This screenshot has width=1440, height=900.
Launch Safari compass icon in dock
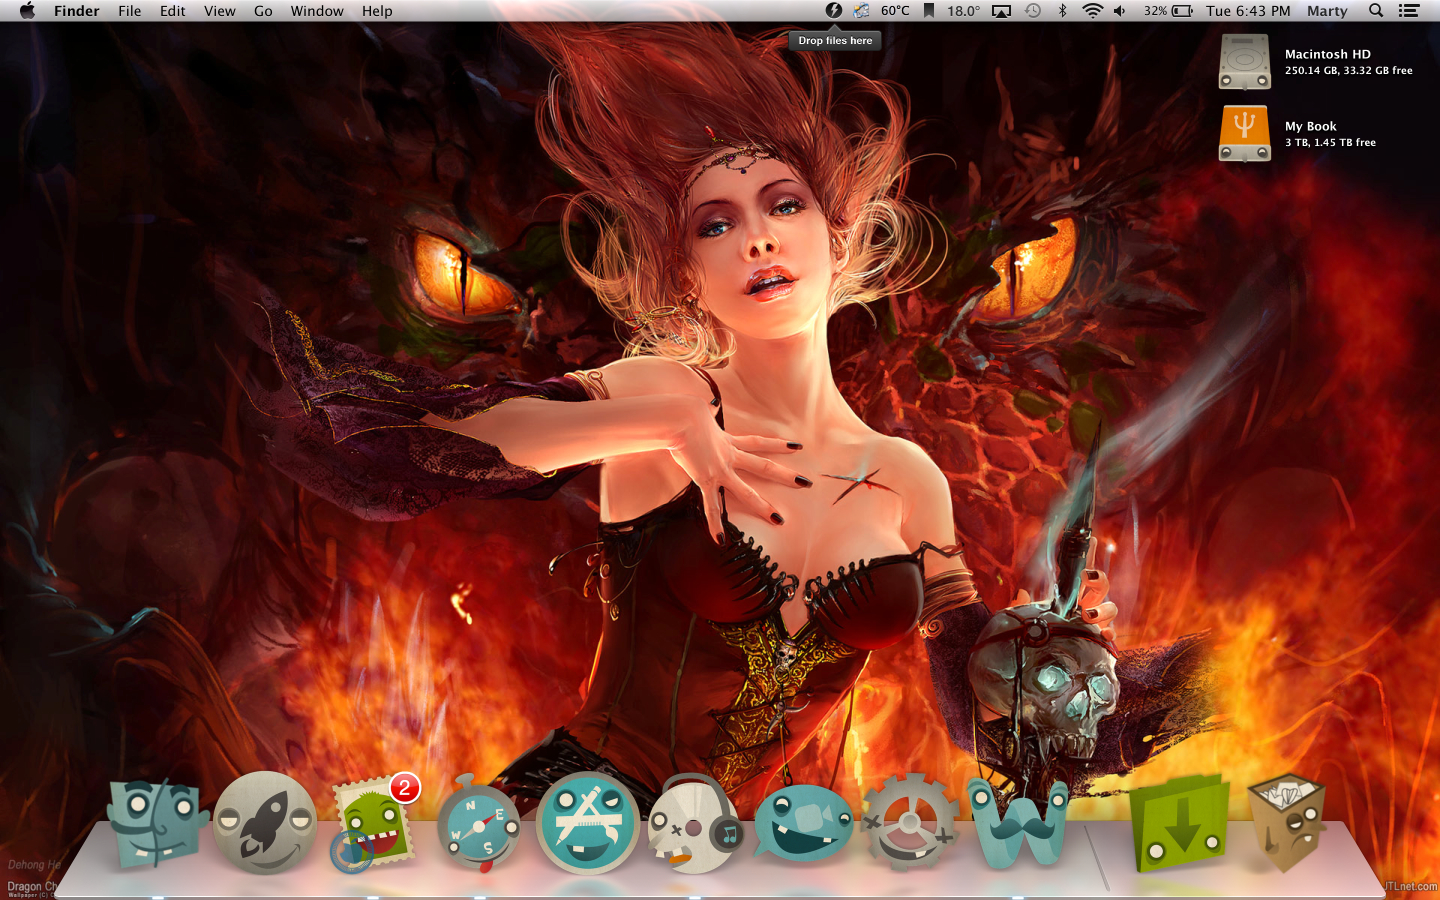[479, 824]
